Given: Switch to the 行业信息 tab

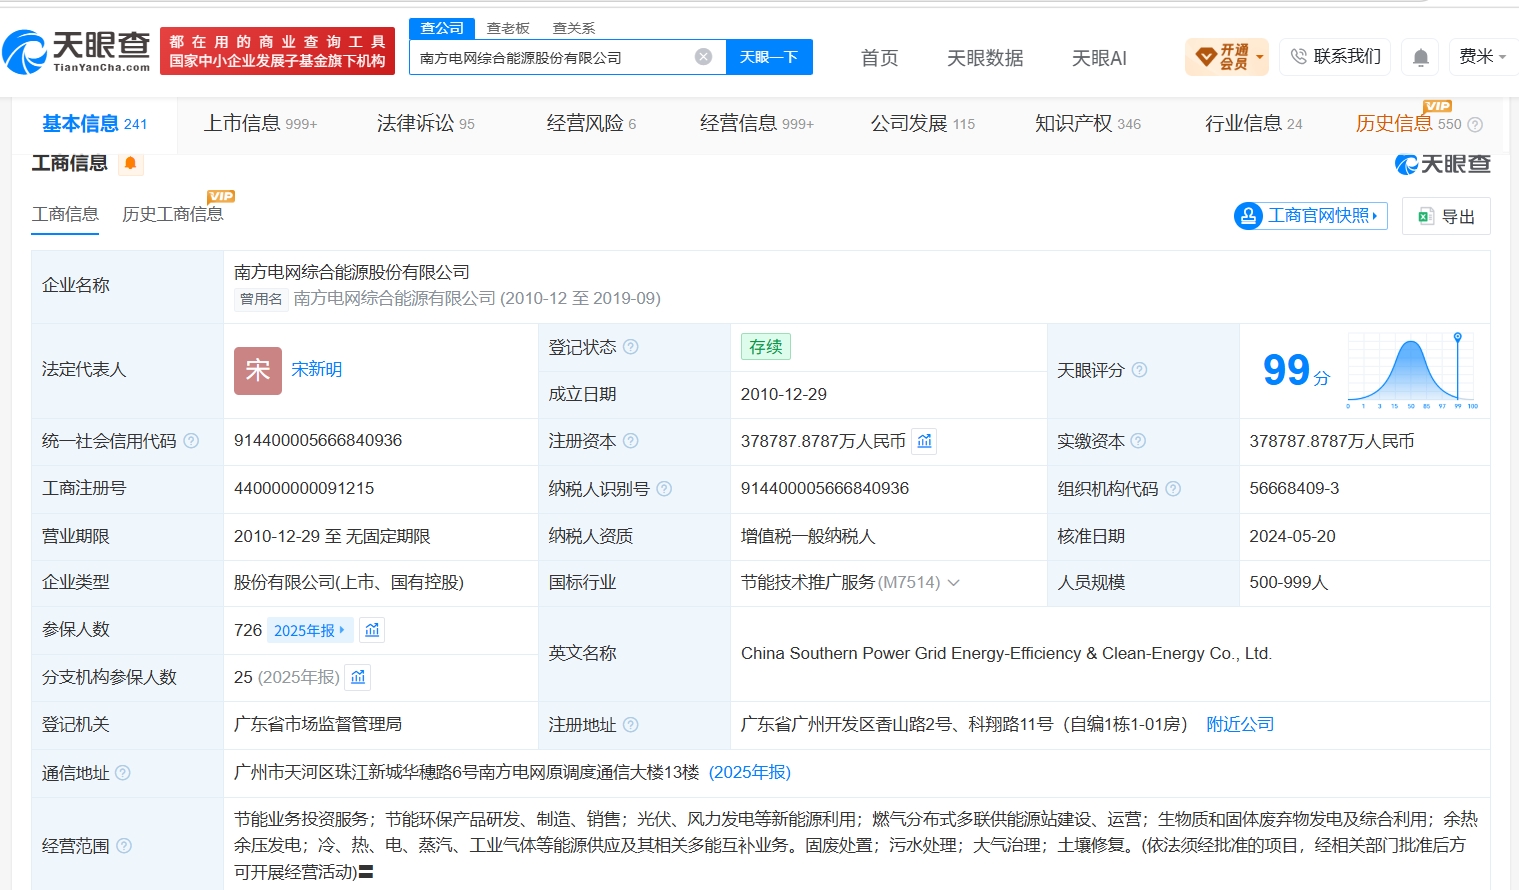Looking at the screenshot, I should pyautogui.click(x=1254, y=124).
